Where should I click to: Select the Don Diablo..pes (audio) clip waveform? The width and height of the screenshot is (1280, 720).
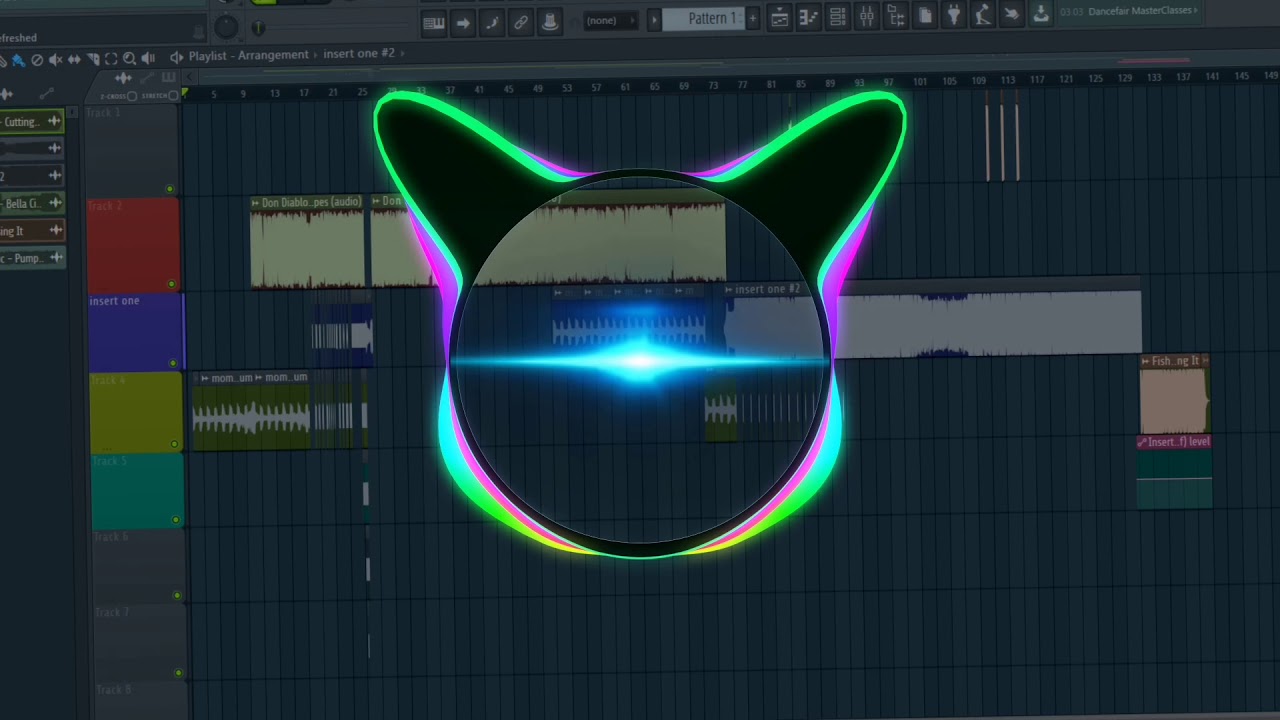[x=307, y=248]
